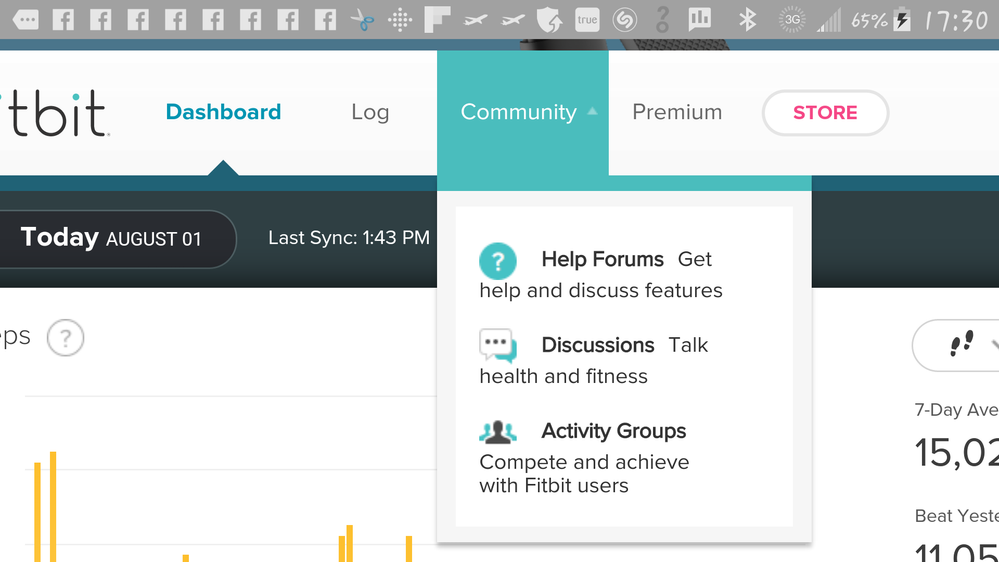Tap the Flipboard notification icon
Viewport: 999px width, 562px height.
click(x=437, y=20)
